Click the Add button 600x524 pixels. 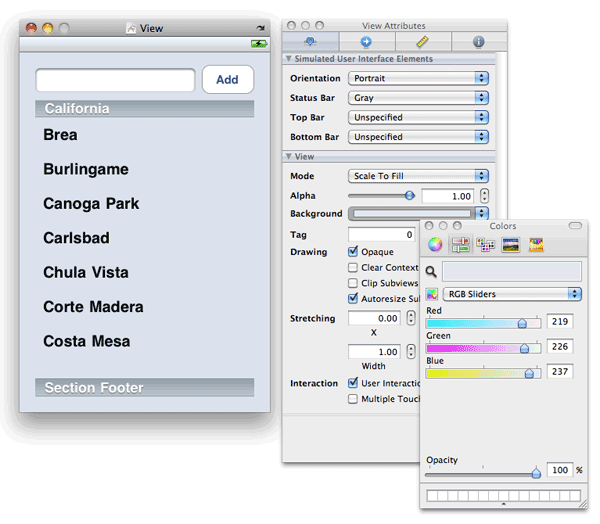[x=227, y=80]
